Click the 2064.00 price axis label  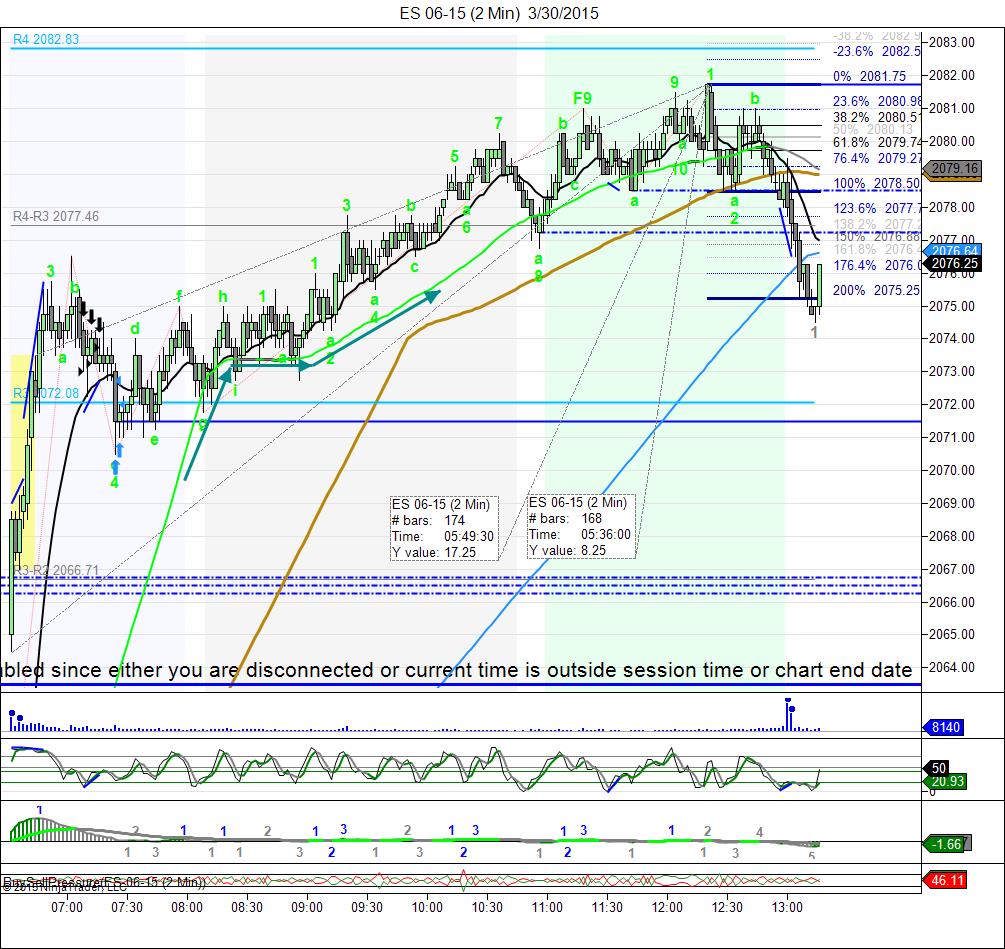pos(952,667)
